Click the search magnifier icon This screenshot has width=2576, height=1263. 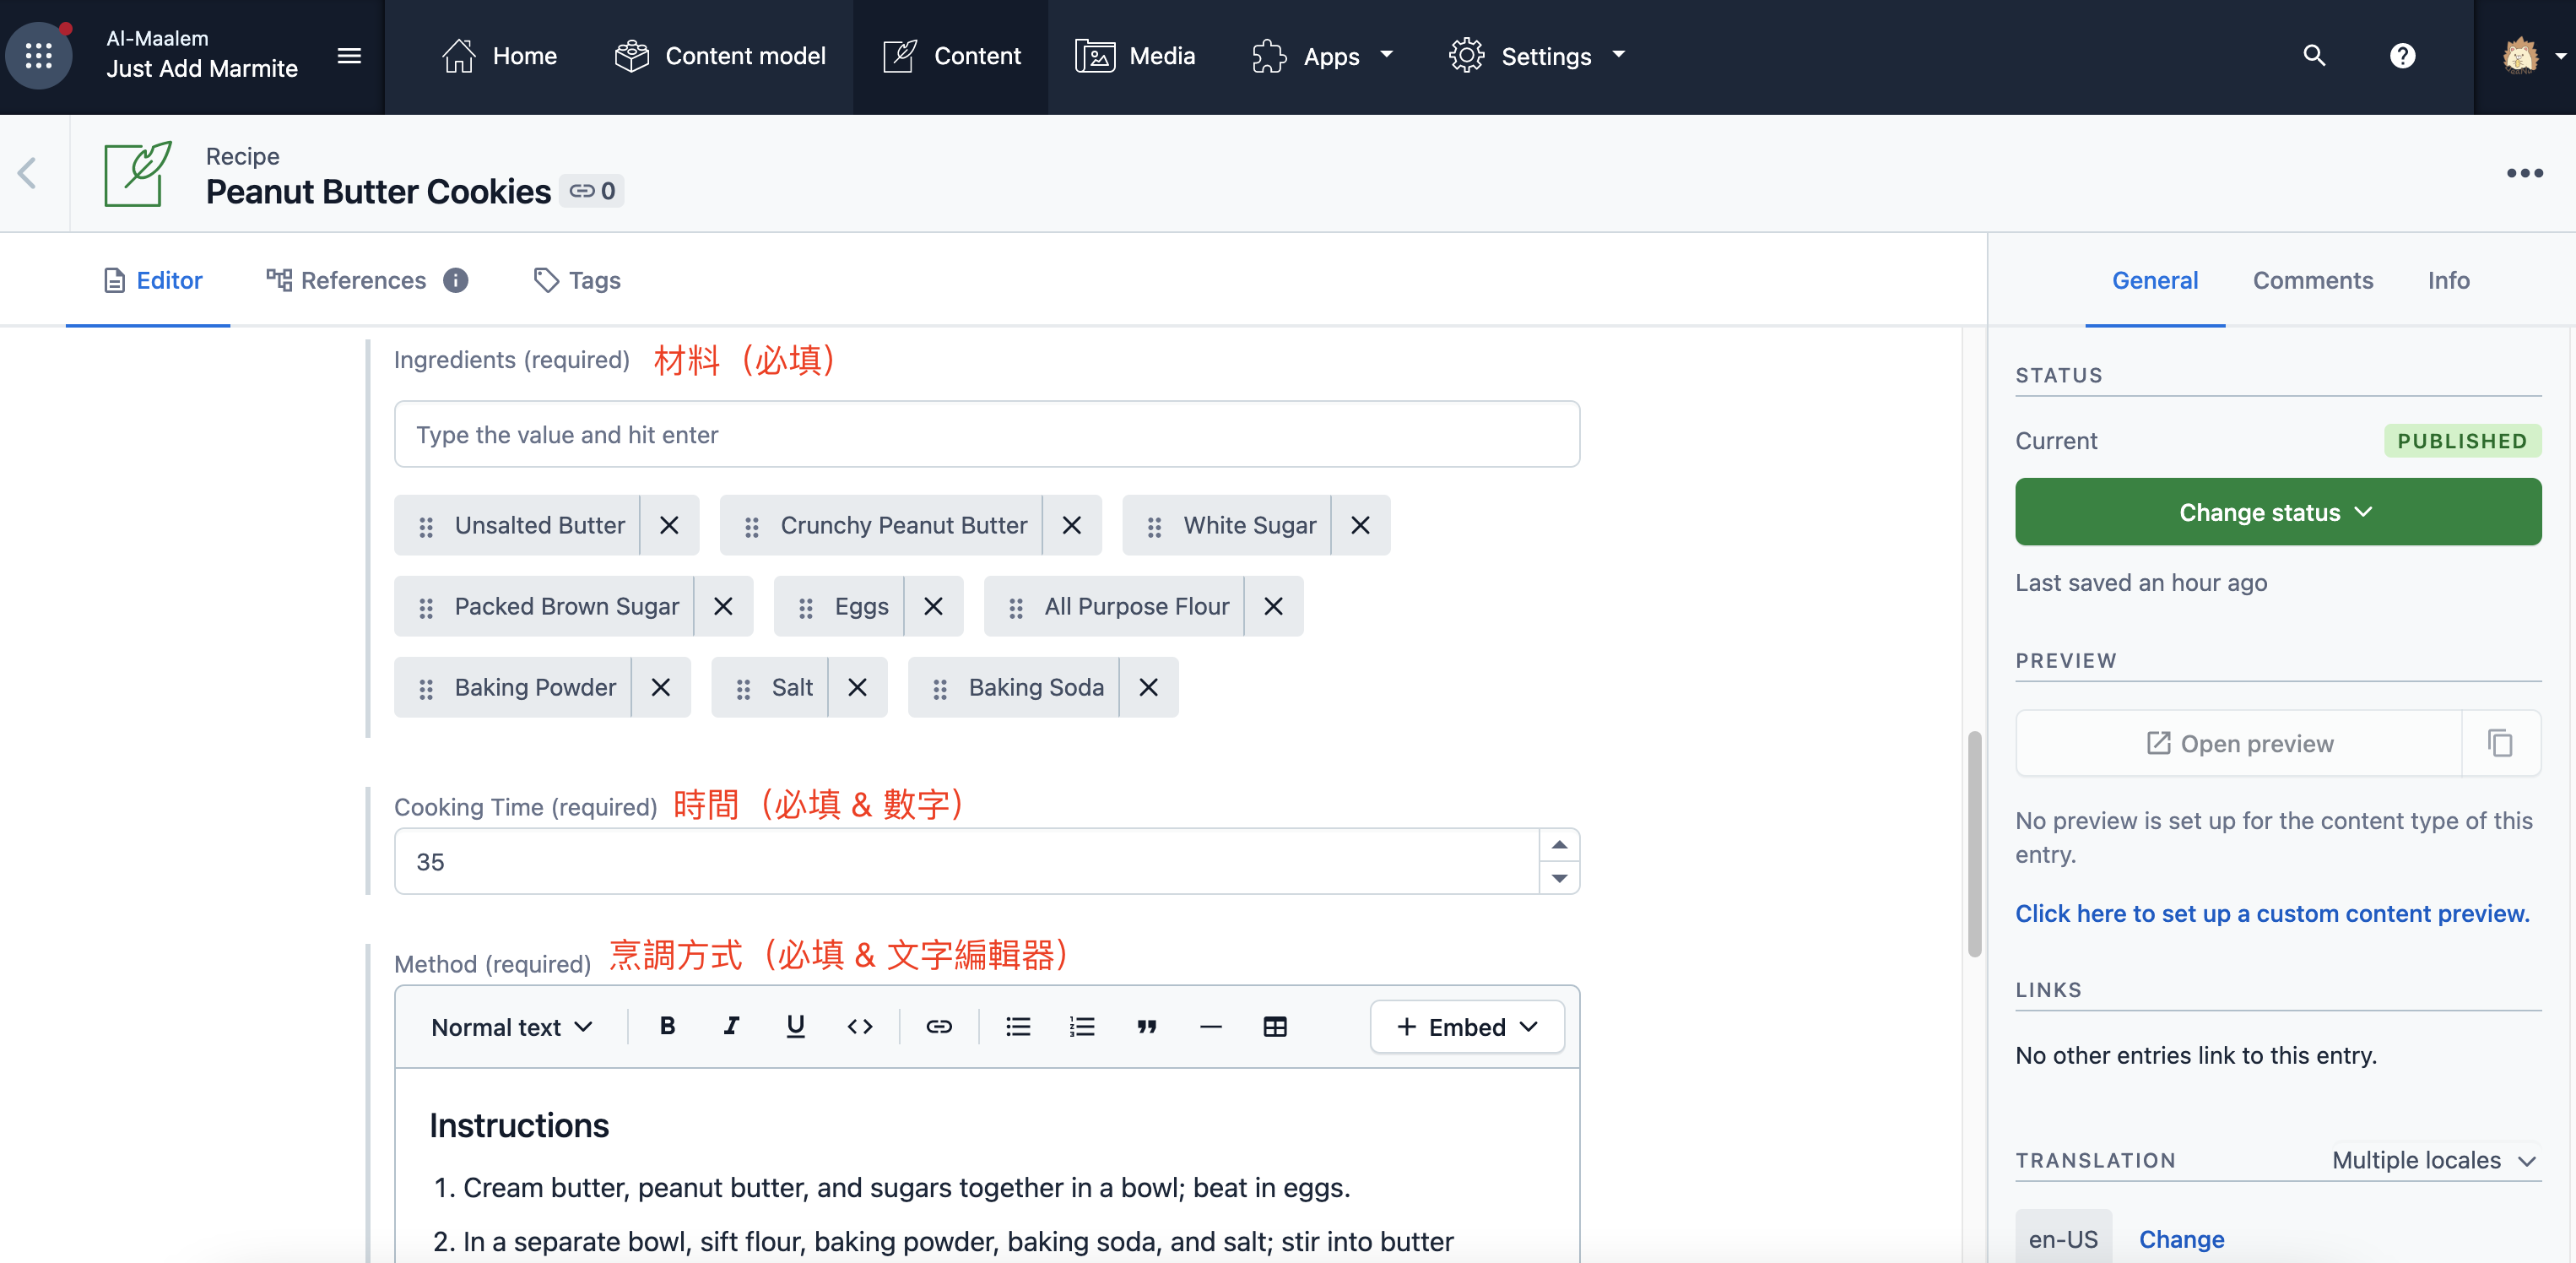(2314, 56)
